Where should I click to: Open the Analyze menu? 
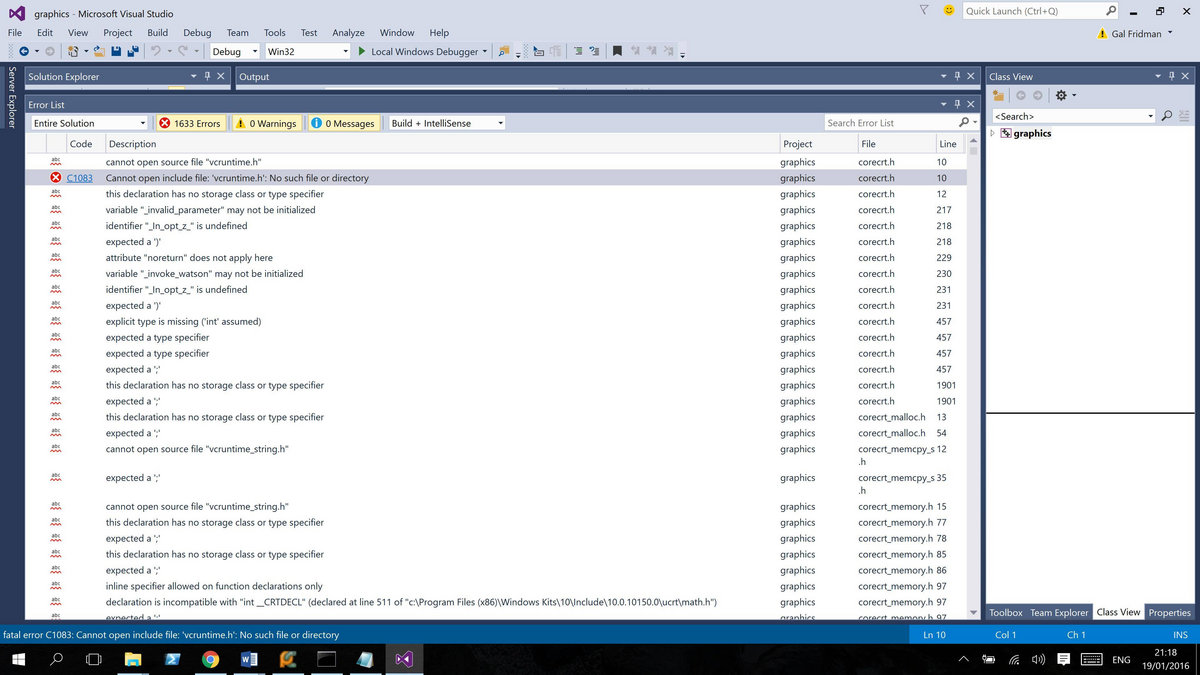coord(348,33)
